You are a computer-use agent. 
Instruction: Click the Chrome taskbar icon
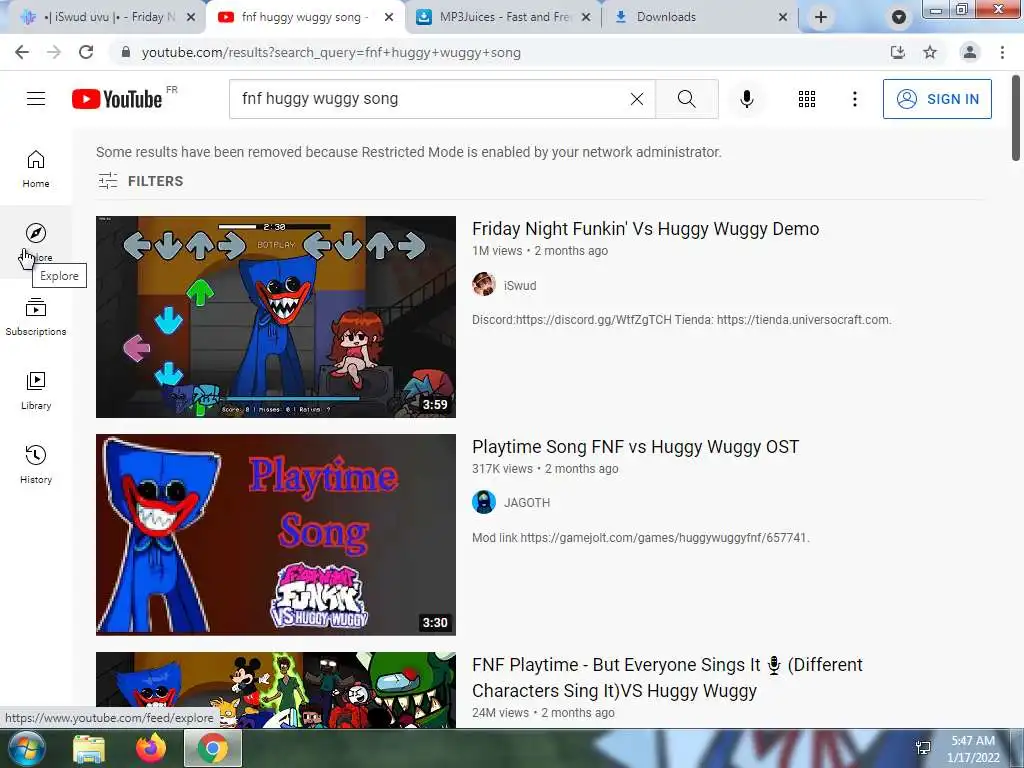click(213, 748)
